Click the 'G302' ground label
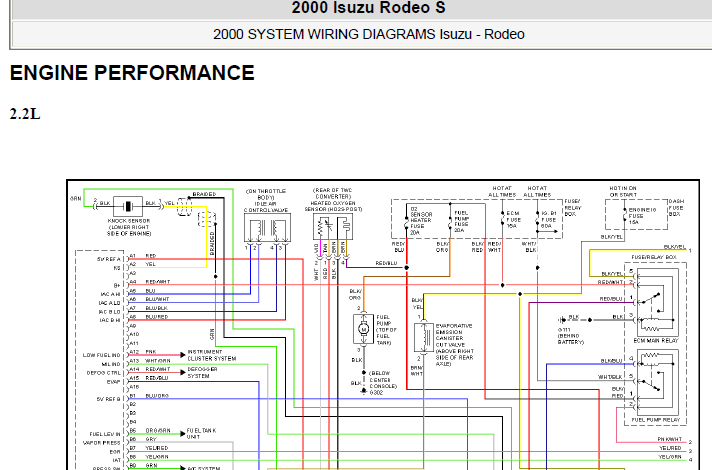The image size is (712, 470). [x=376, y=392]
